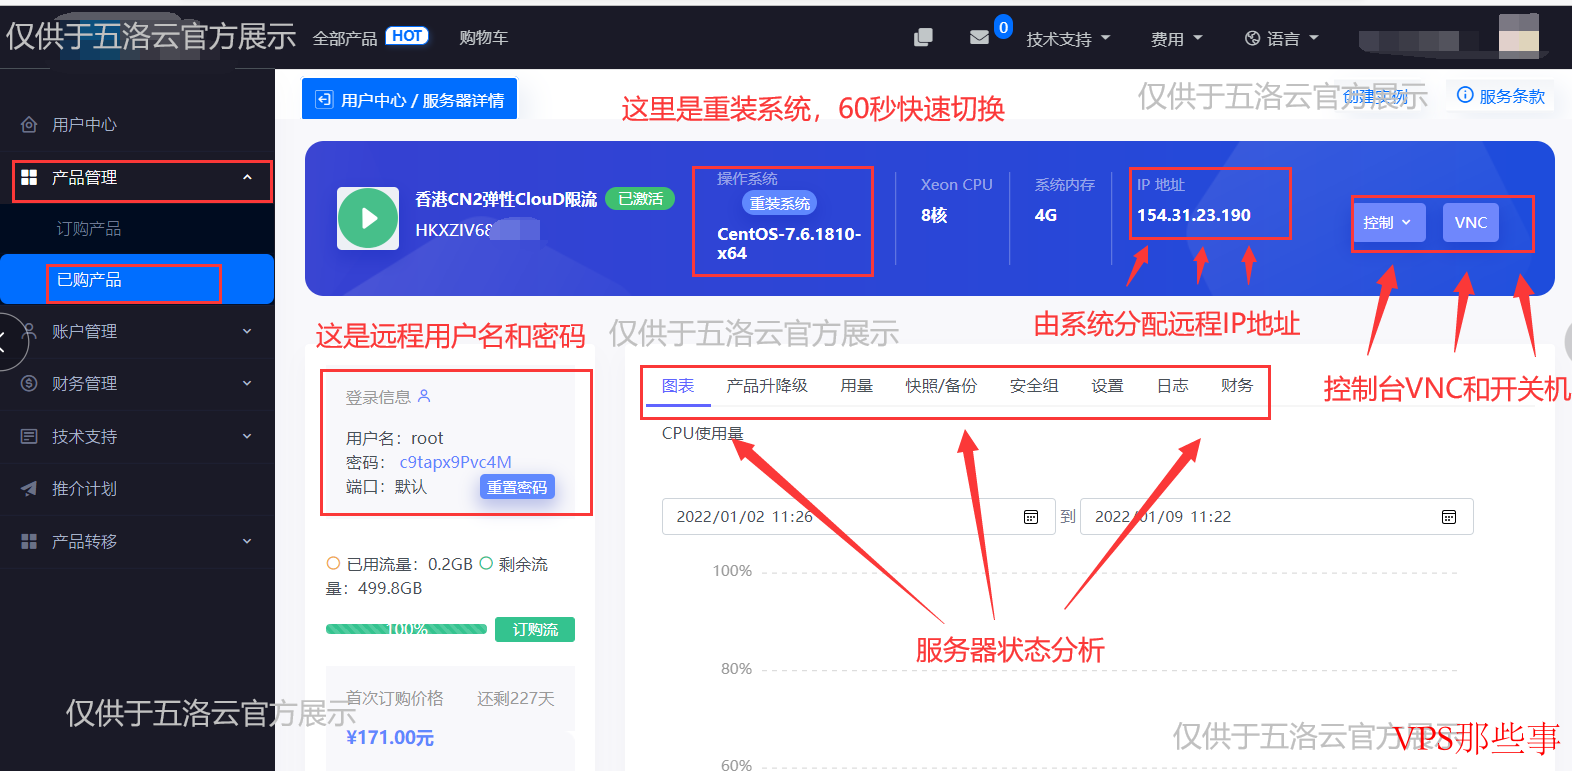Click the 重置密码 reset password button
The width and height of the screenshot is (1572, 771).
pos(517,487)
